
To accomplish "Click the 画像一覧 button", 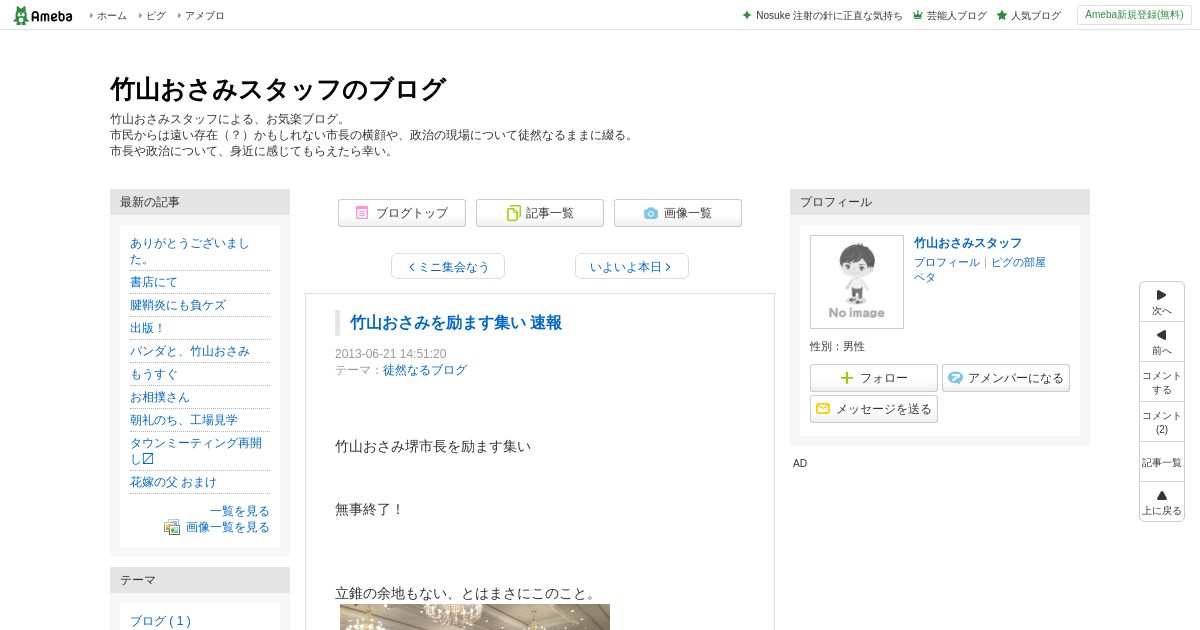I will tap(678, 213).
